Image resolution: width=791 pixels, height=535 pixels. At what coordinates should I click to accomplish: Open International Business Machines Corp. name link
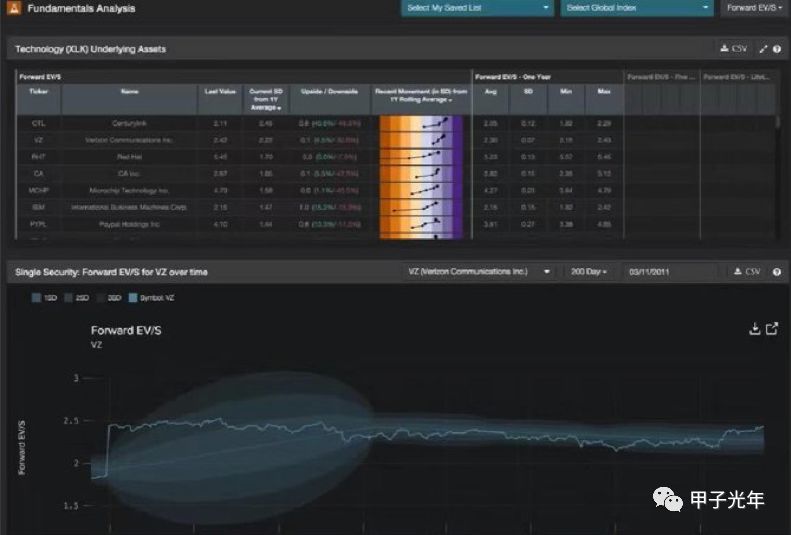coord(129,207)
